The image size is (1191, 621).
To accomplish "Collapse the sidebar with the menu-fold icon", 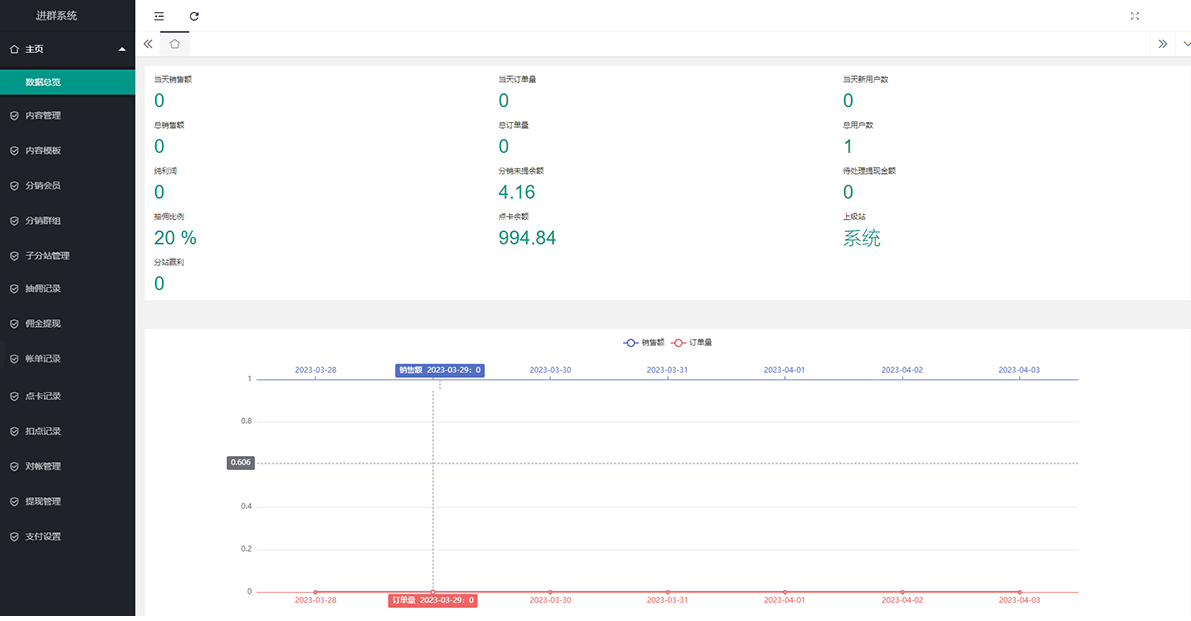I will tap(159, 16).
